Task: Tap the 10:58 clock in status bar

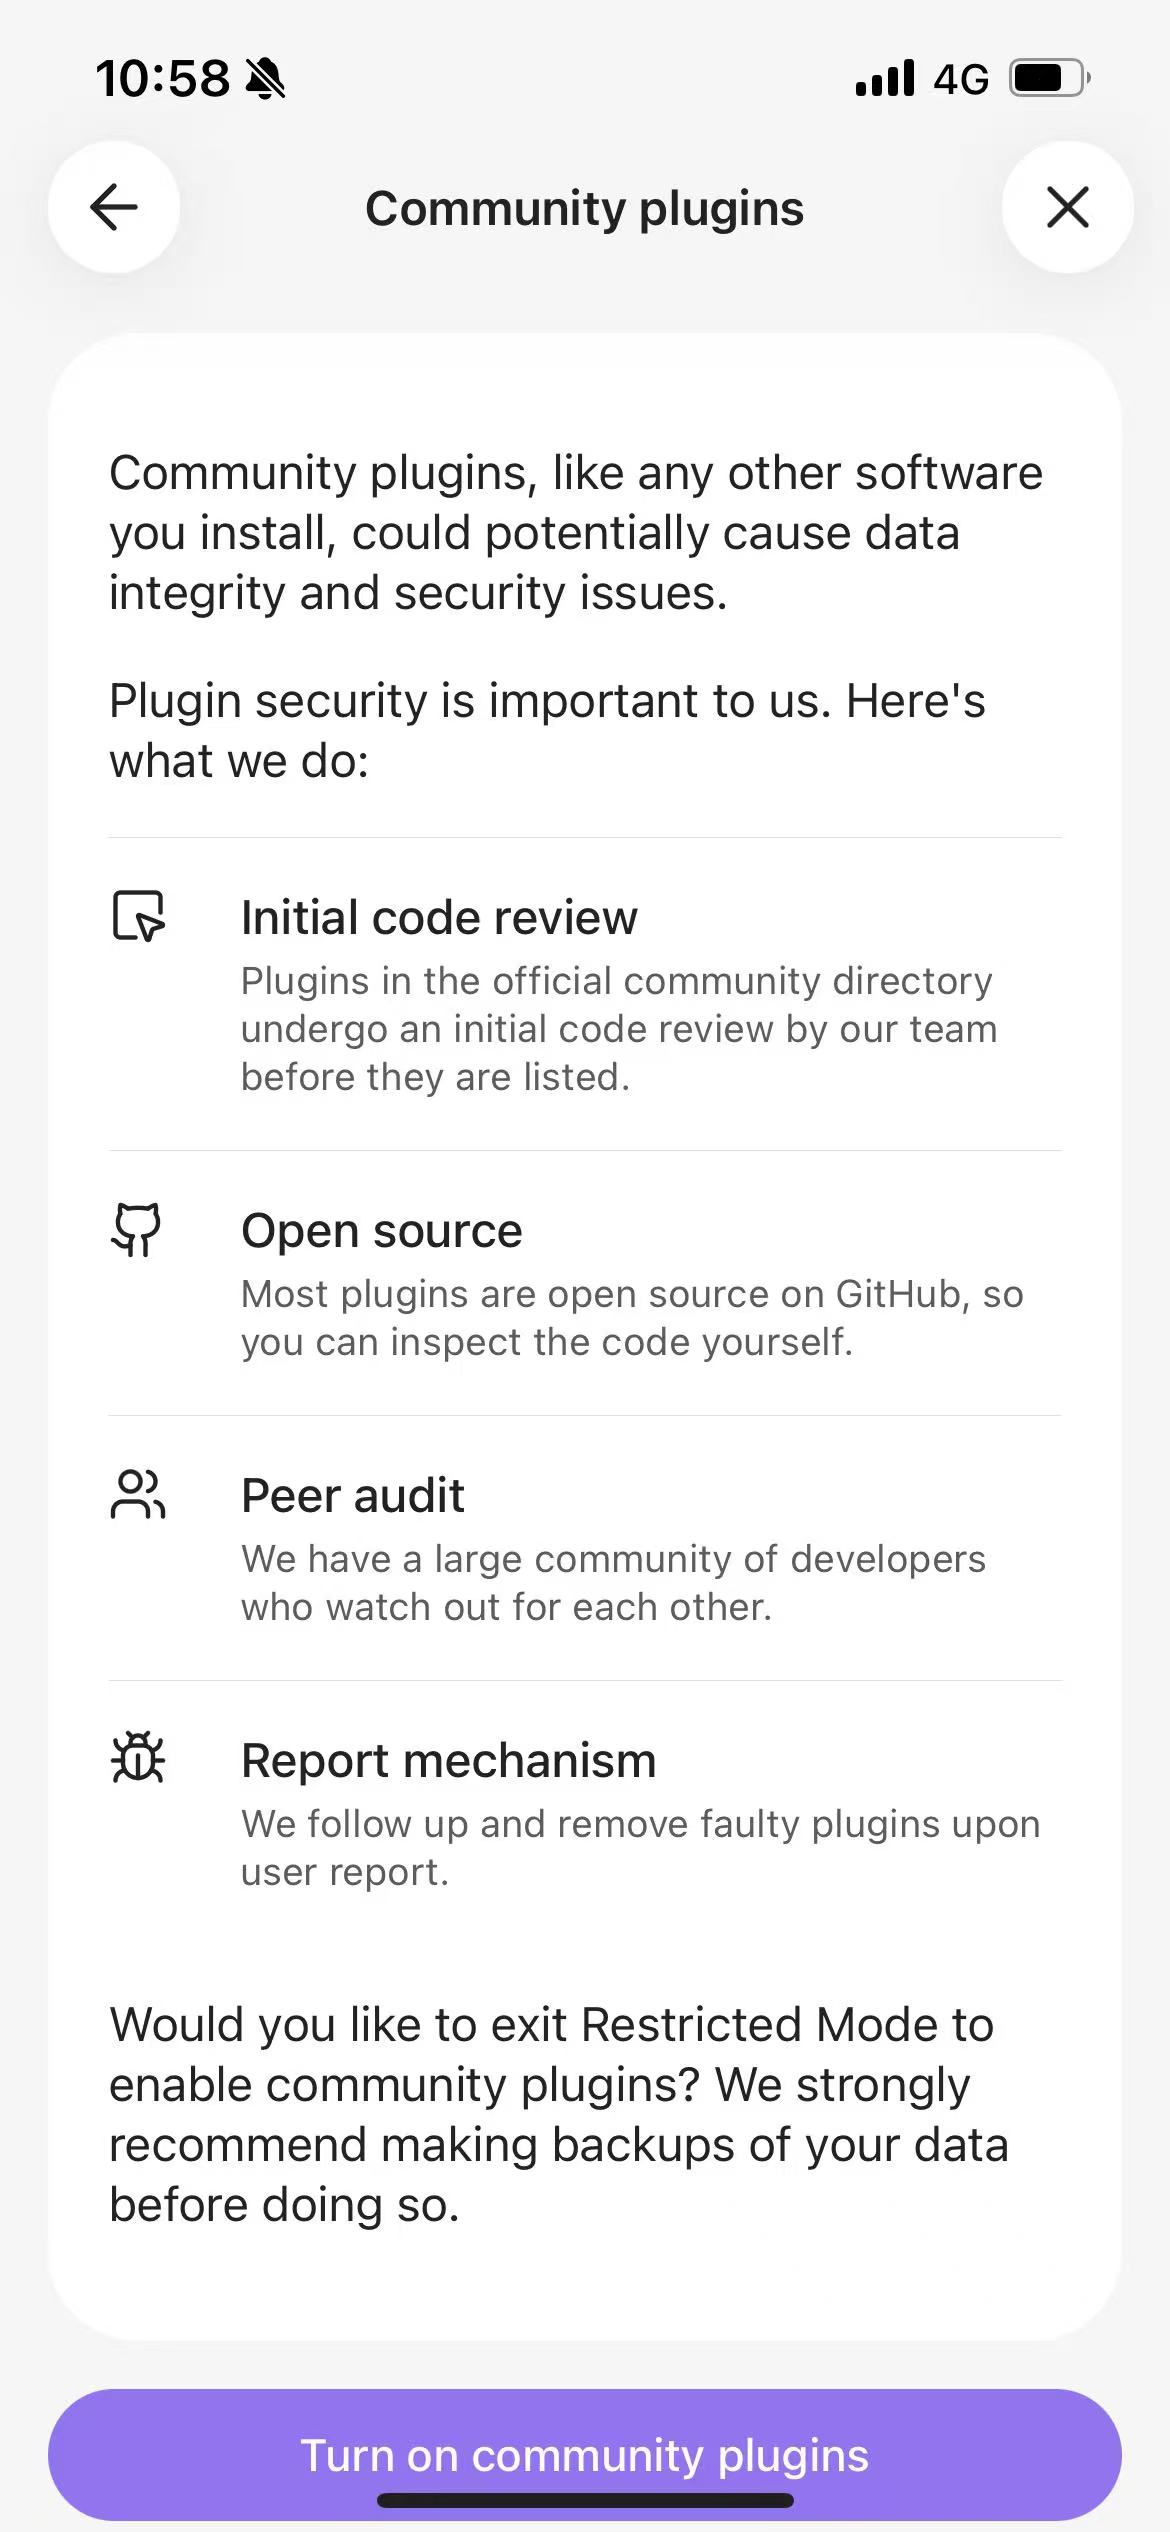Action: (162, 78)
